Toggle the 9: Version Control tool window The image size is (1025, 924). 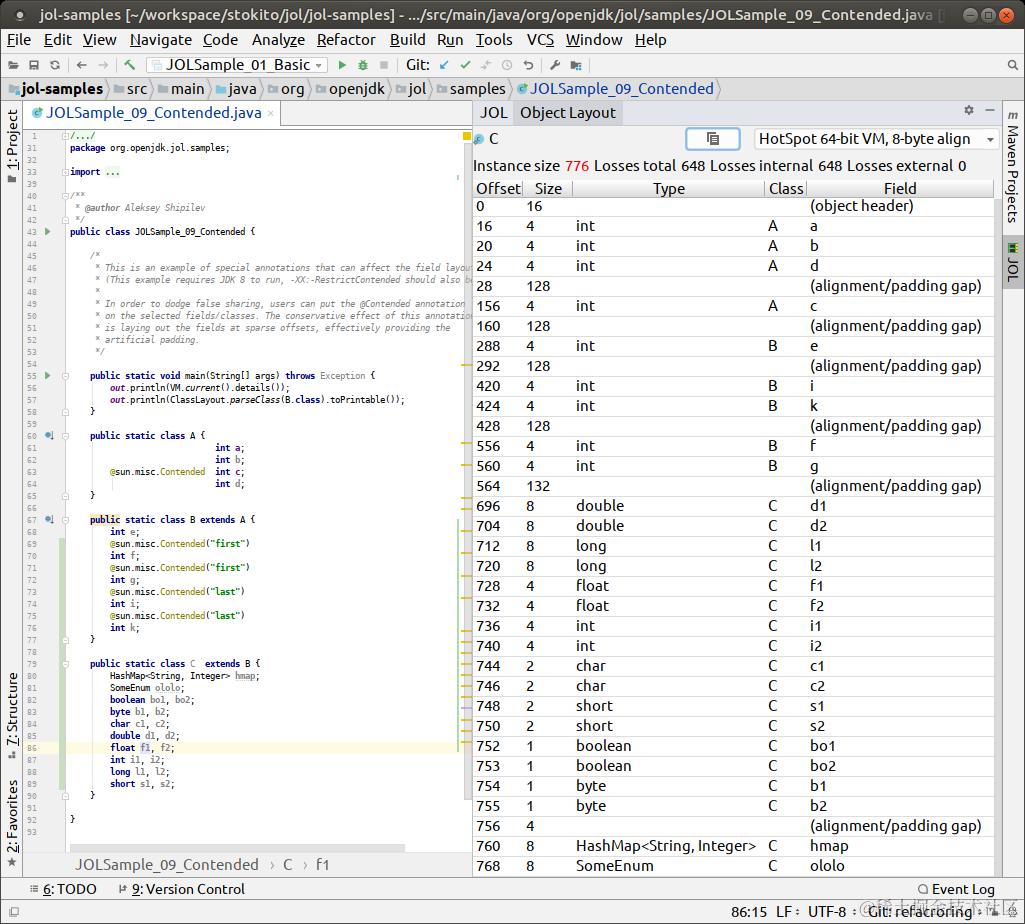pos(181,889)
